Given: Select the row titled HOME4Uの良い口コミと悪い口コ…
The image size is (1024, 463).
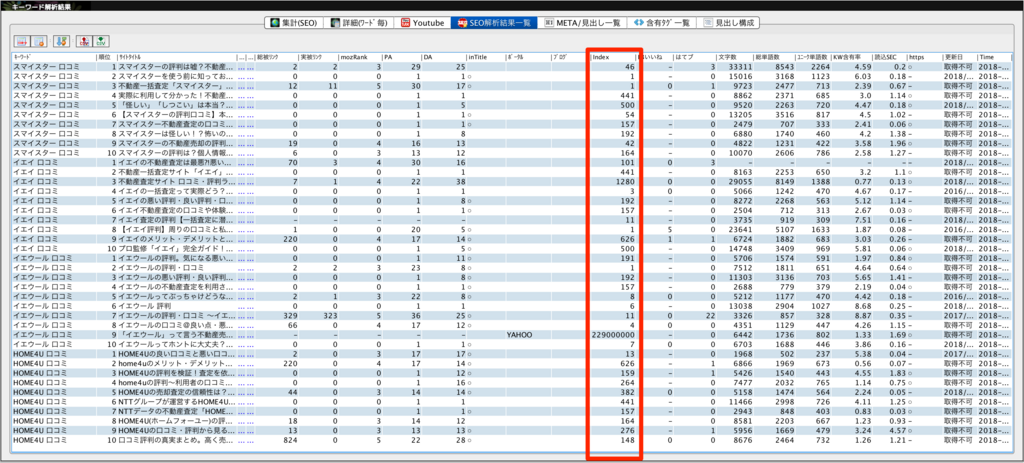Looking at the screenshot, I should point(511,354).
